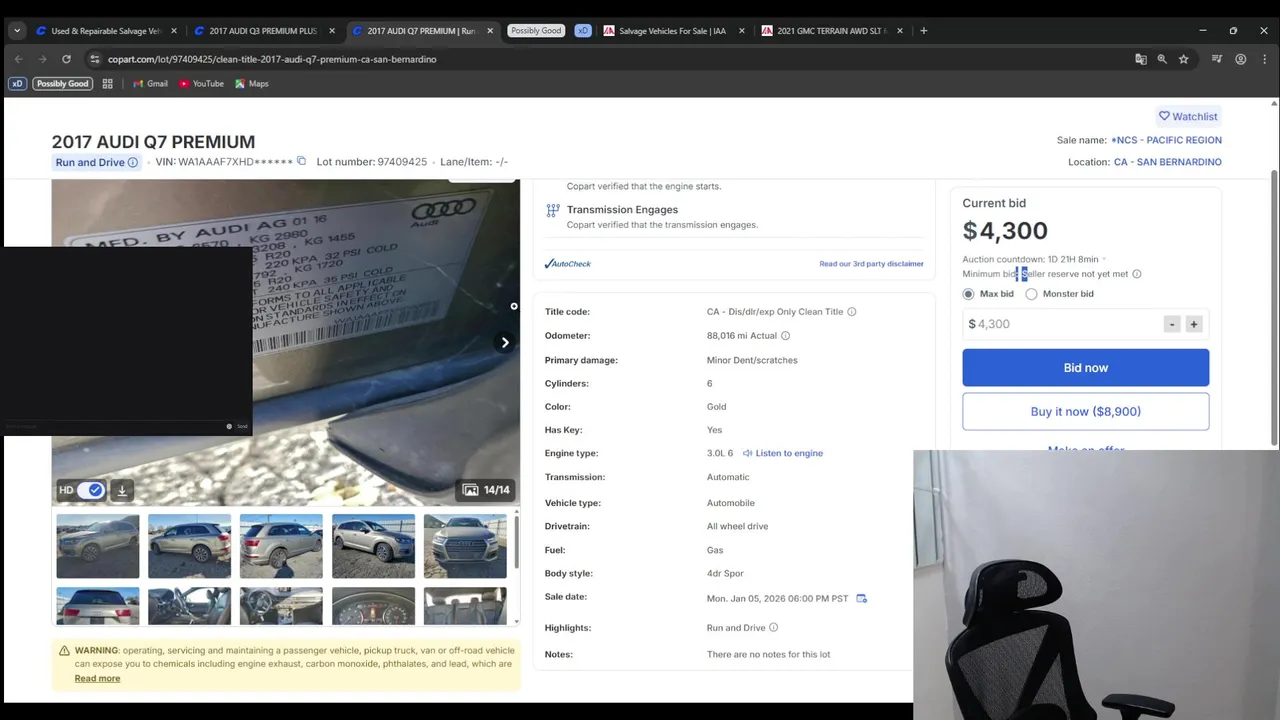Click the browser address bar URL

(272, 59)
